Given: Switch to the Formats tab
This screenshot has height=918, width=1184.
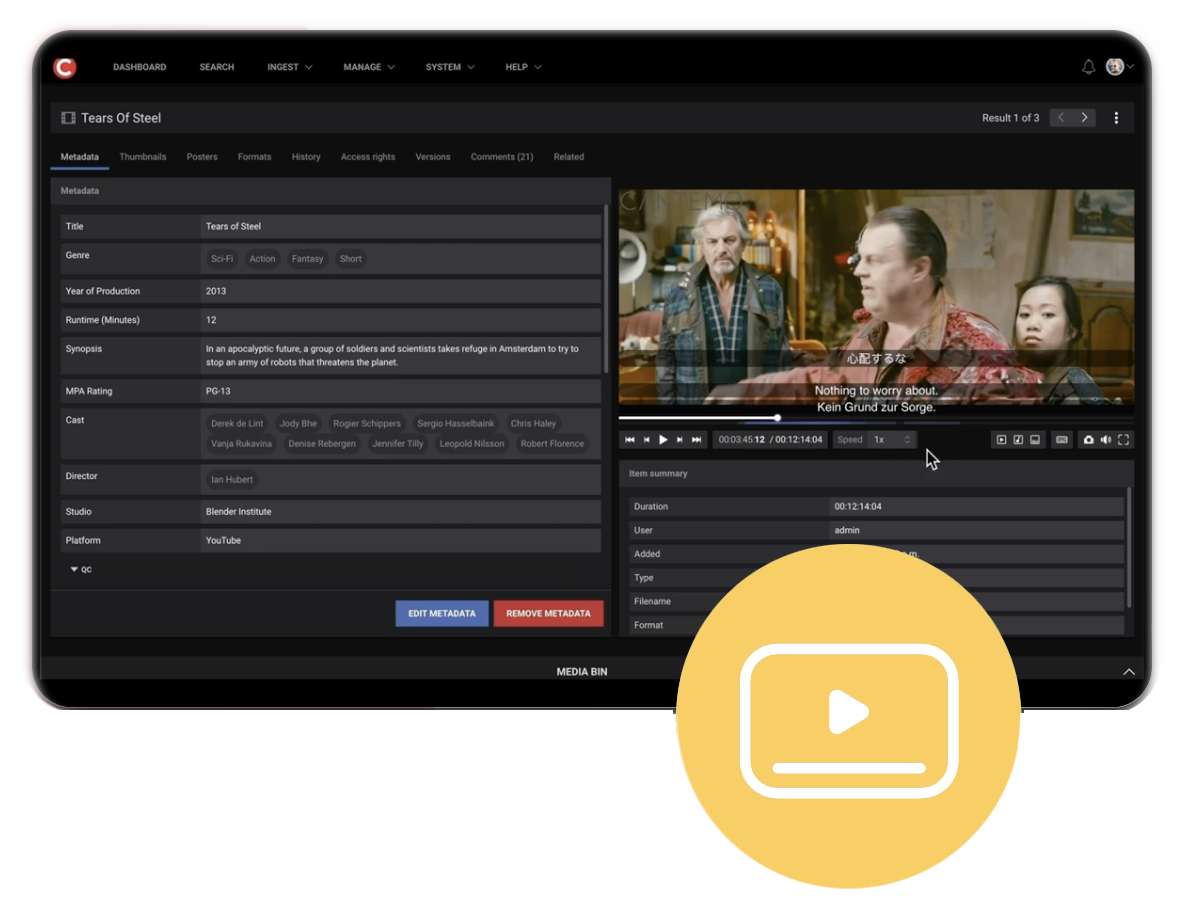Looking at the screenshot, I should 254,157.
